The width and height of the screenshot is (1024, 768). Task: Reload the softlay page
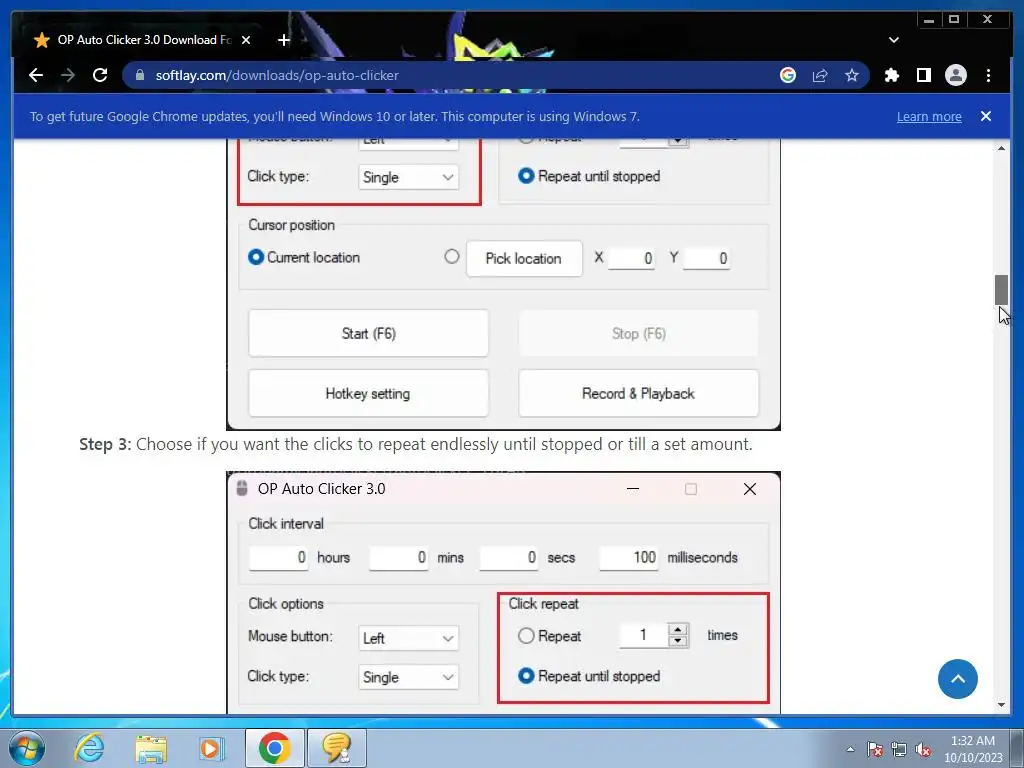100,75
